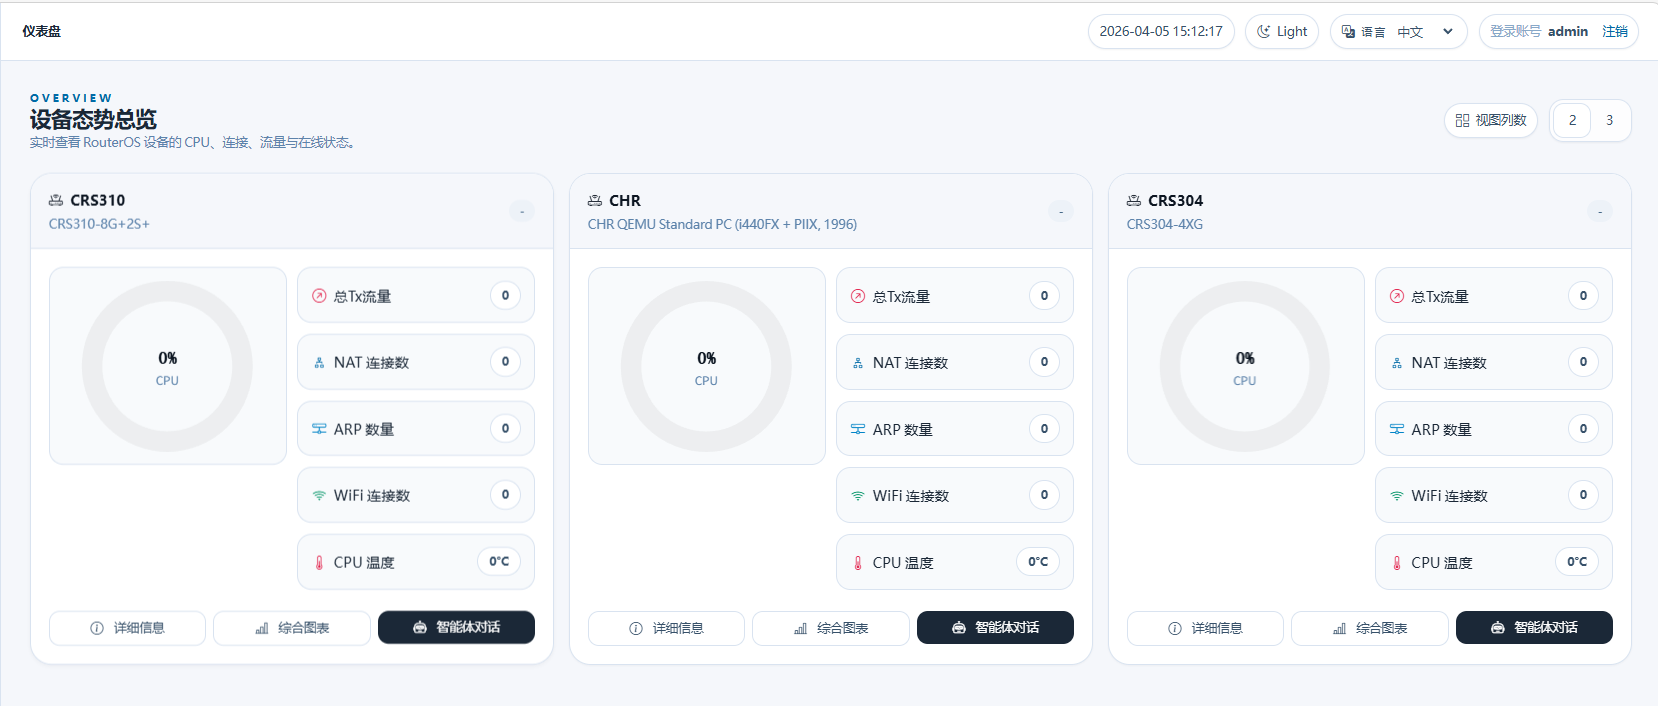This screenshot has width=1658, height=706.
Task: Set view column count to 3
Action: click(1609, 120)
